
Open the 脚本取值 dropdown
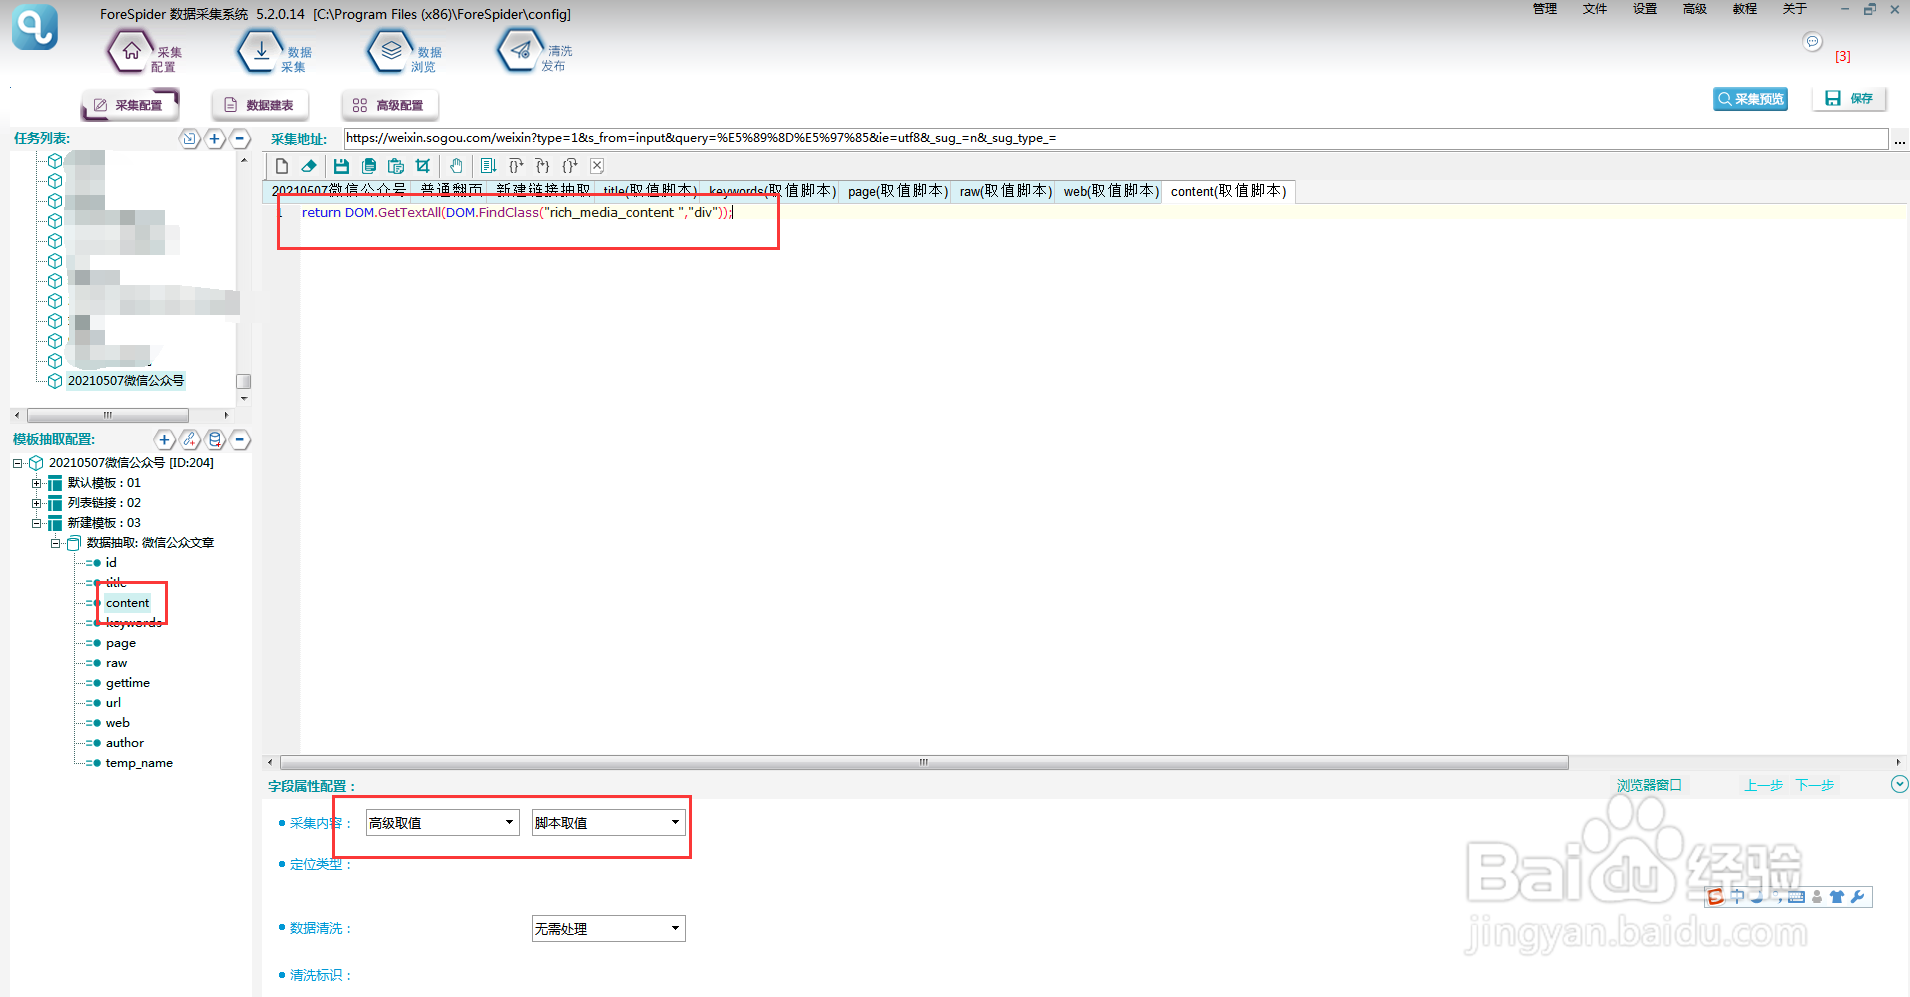tap(609, 823)
